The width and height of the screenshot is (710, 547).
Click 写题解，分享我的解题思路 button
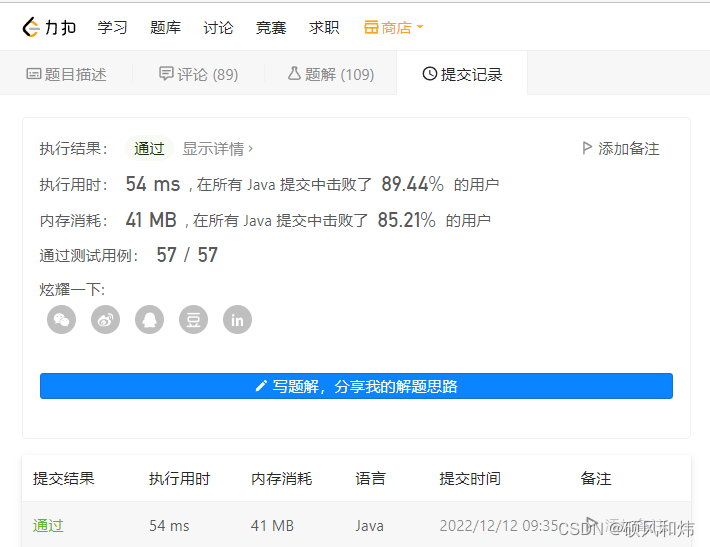click(x=356, y=386)
